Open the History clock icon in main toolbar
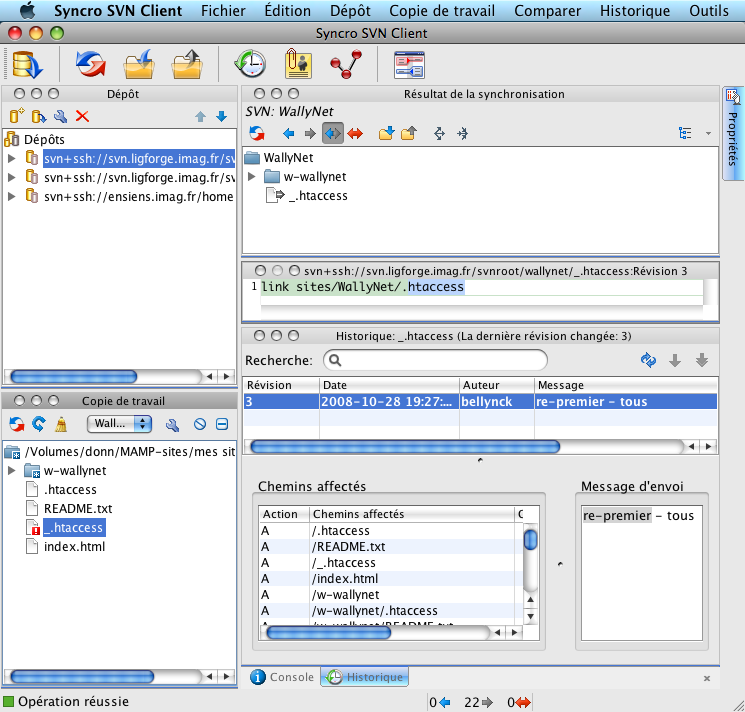This screenshot has height=712, width=745. click(250, 64)
